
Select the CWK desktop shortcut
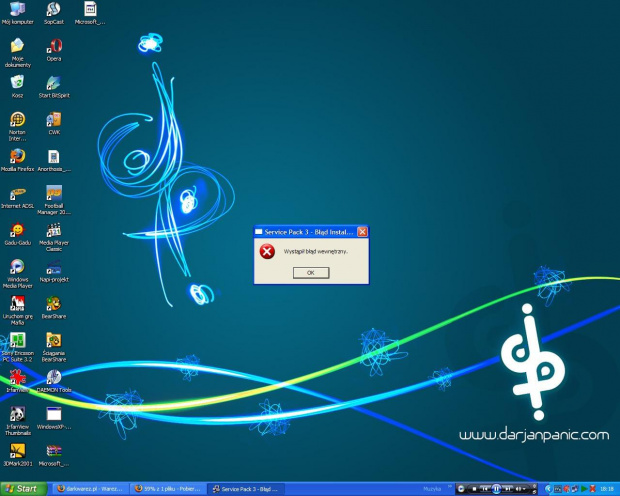point(54,123)
